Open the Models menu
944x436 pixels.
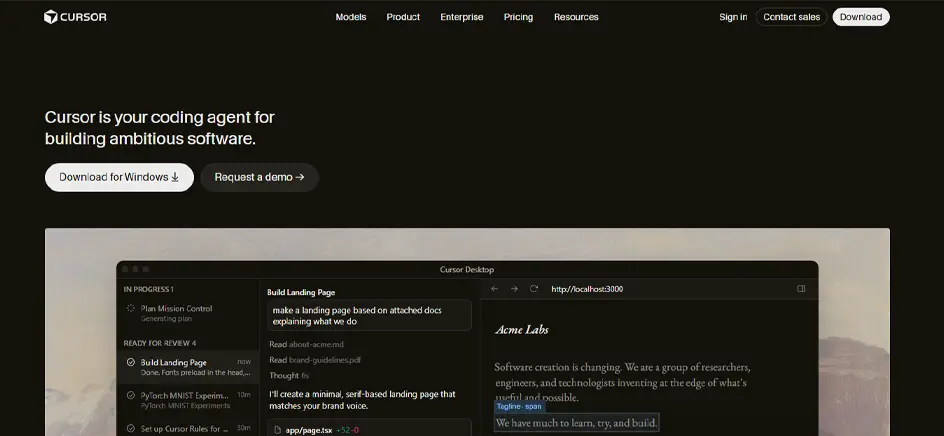(351, 17)
